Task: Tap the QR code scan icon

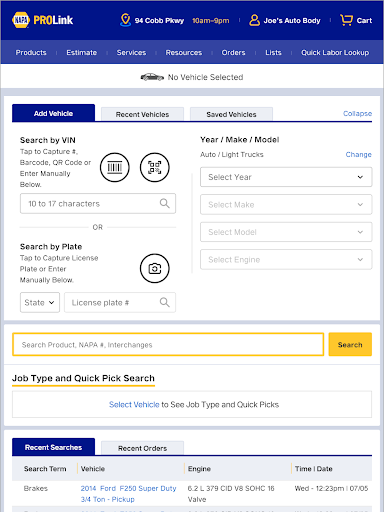Action: [155, 167]
